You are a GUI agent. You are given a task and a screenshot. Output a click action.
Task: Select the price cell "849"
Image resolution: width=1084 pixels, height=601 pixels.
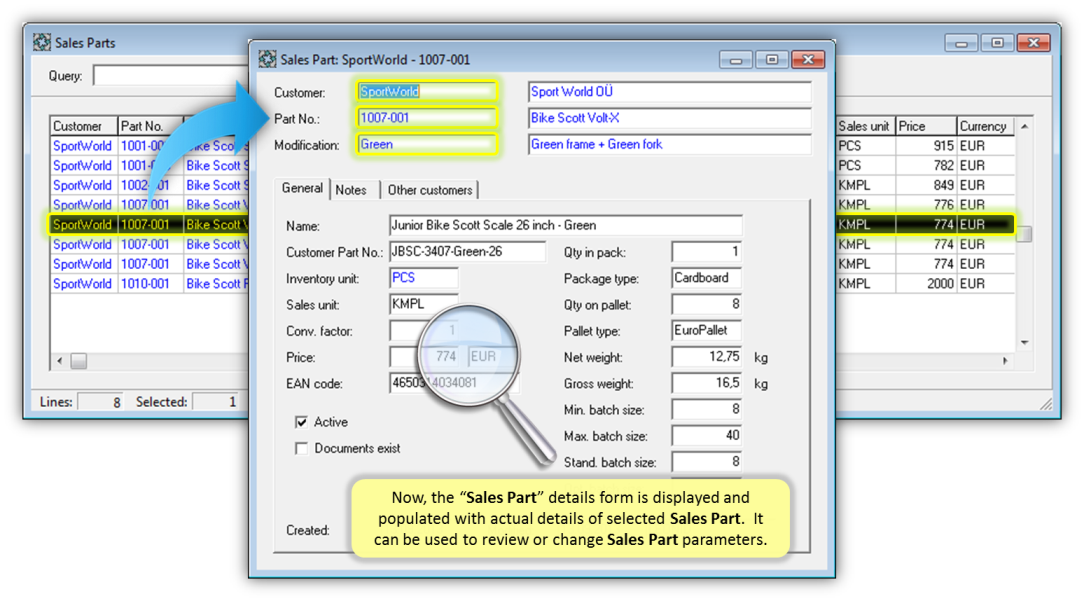click(x=926, y=185)
